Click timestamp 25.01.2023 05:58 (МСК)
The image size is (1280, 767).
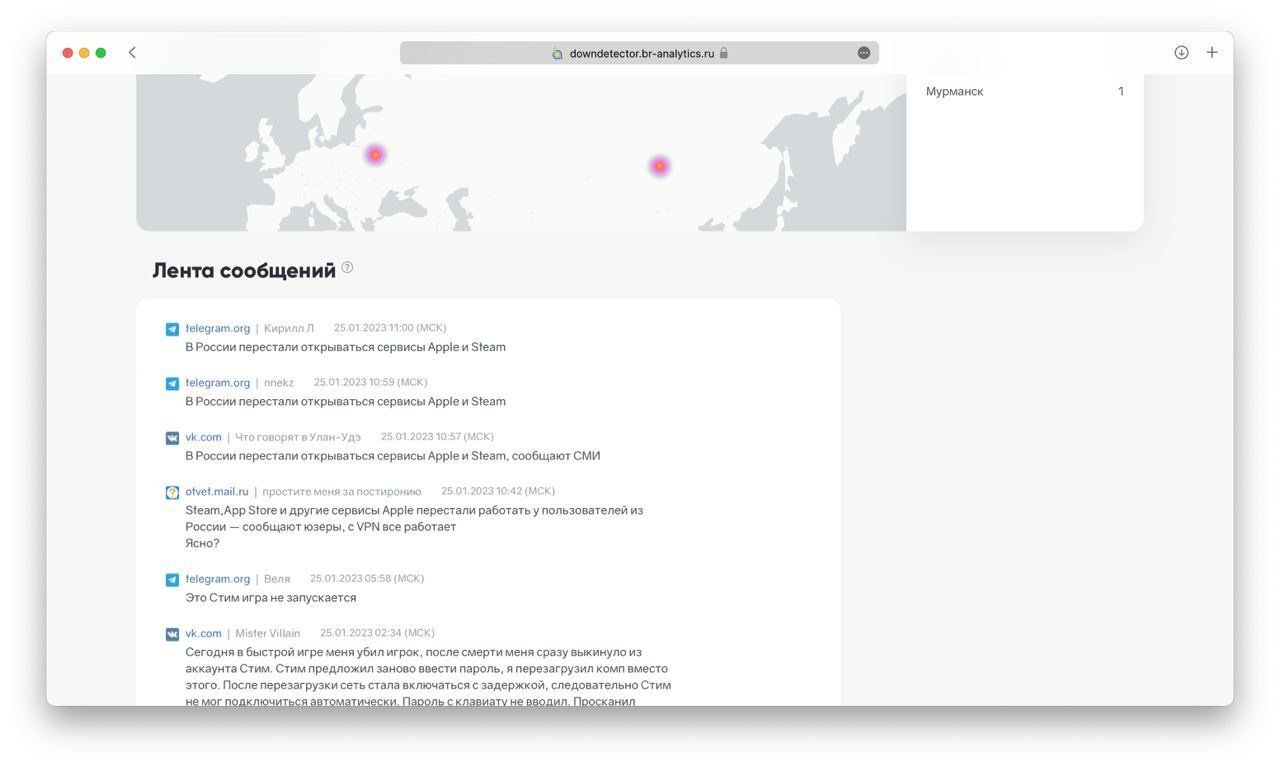367,578
